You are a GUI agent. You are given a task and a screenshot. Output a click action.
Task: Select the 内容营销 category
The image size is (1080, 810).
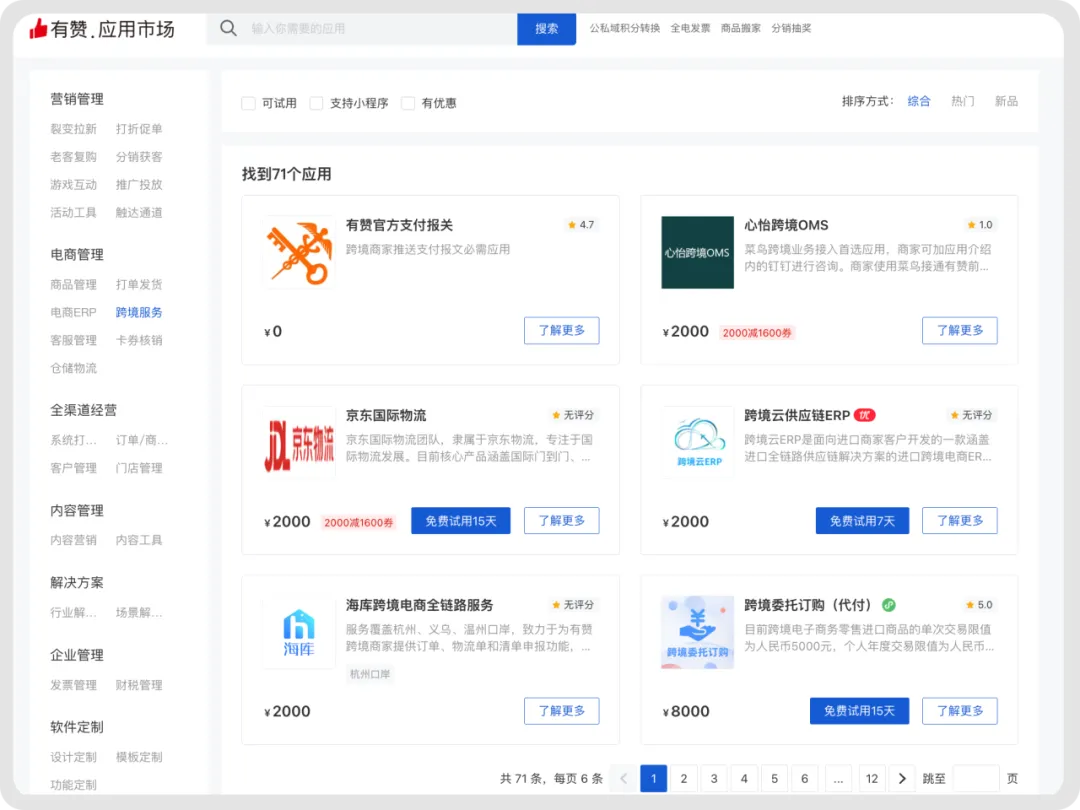pyautogui.click(x=73, y=540)
